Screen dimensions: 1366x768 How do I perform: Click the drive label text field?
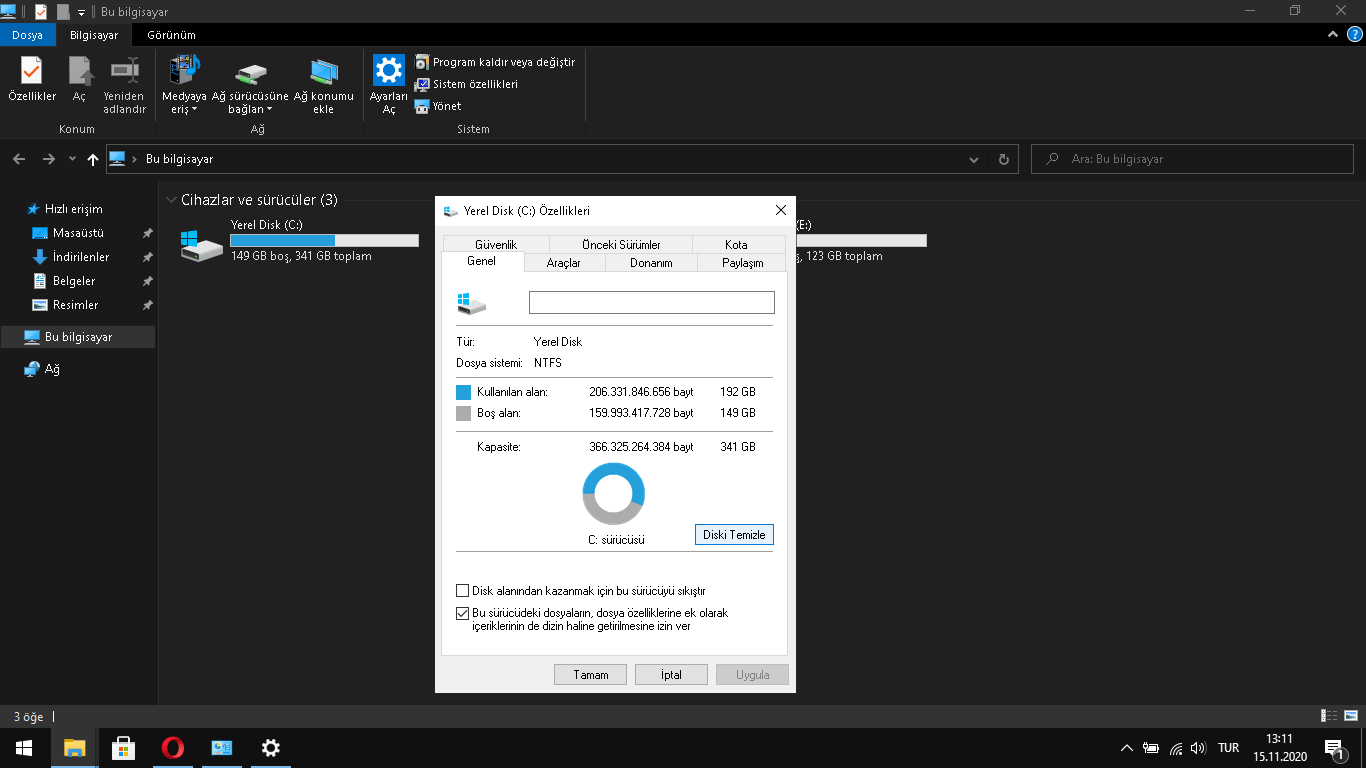pos(651,302)
